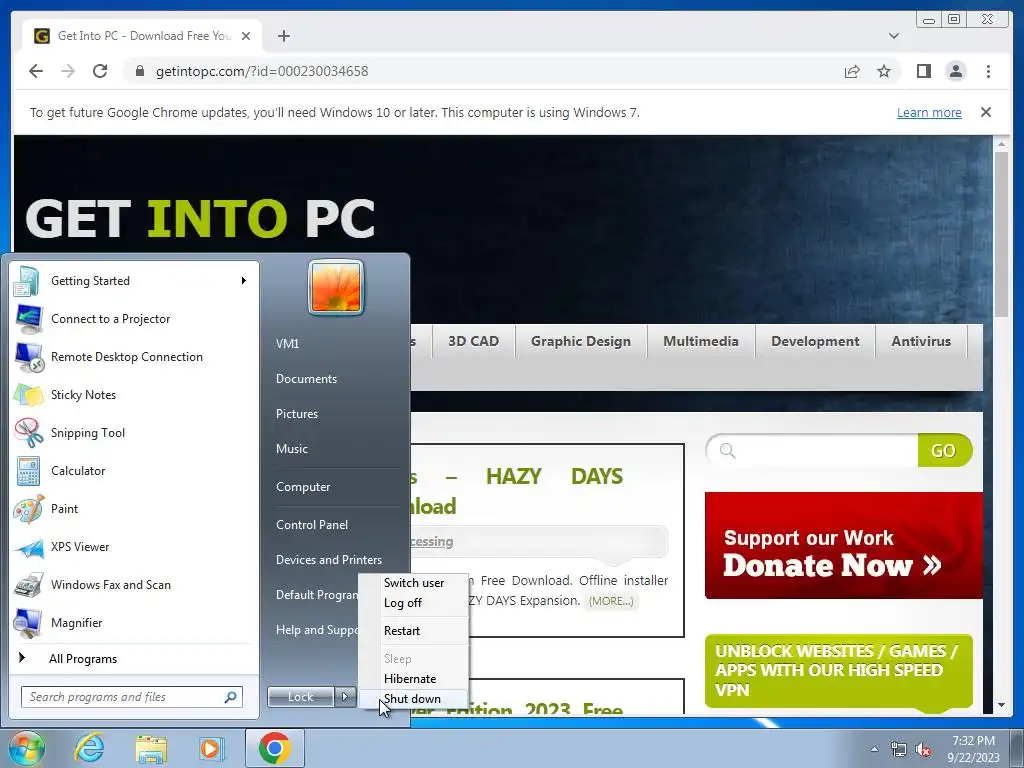This screenshot has width=1024, height=768.
Task: Share this page icon
Action: 852,71
